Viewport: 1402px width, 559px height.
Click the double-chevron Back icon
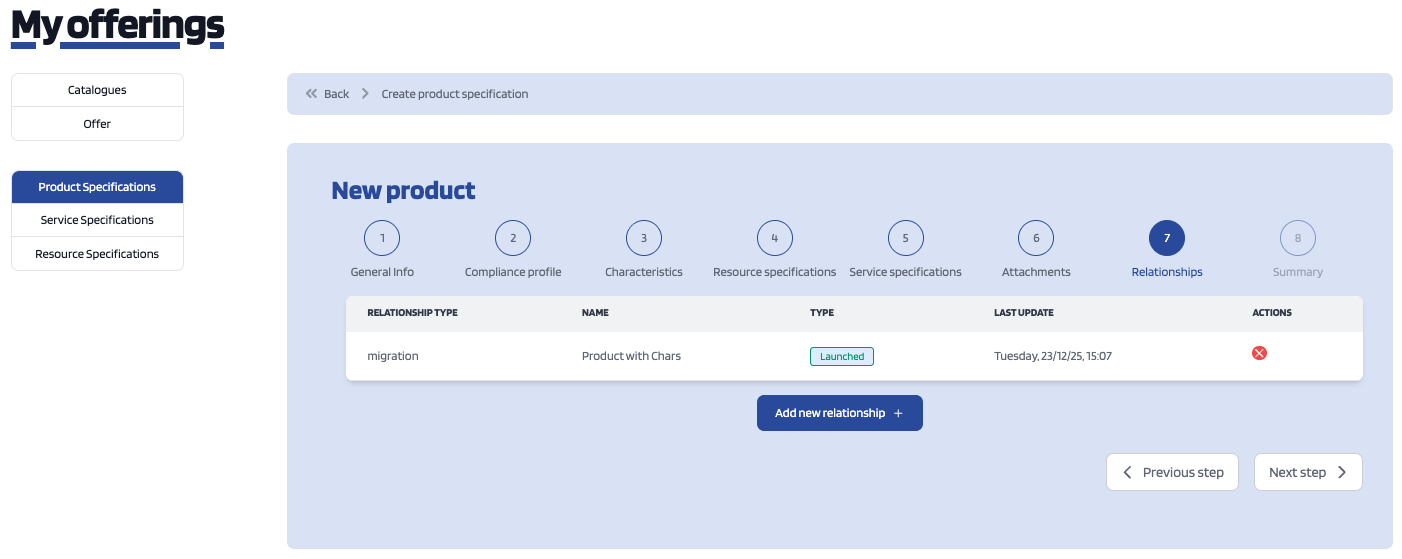pyautogui.click(x=311, y=94)
